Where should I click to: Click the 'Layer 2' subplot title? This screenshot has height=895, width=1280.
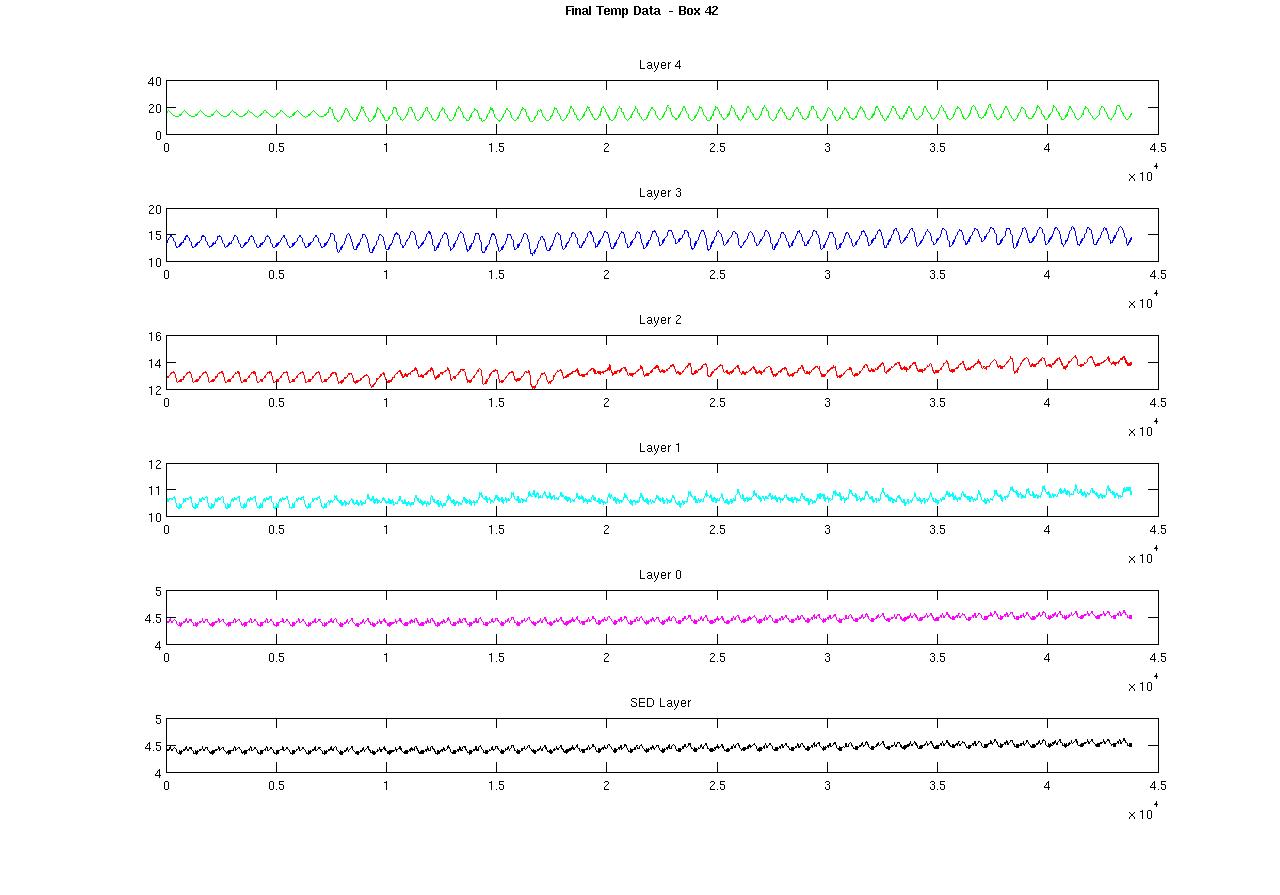click(660, 320)
